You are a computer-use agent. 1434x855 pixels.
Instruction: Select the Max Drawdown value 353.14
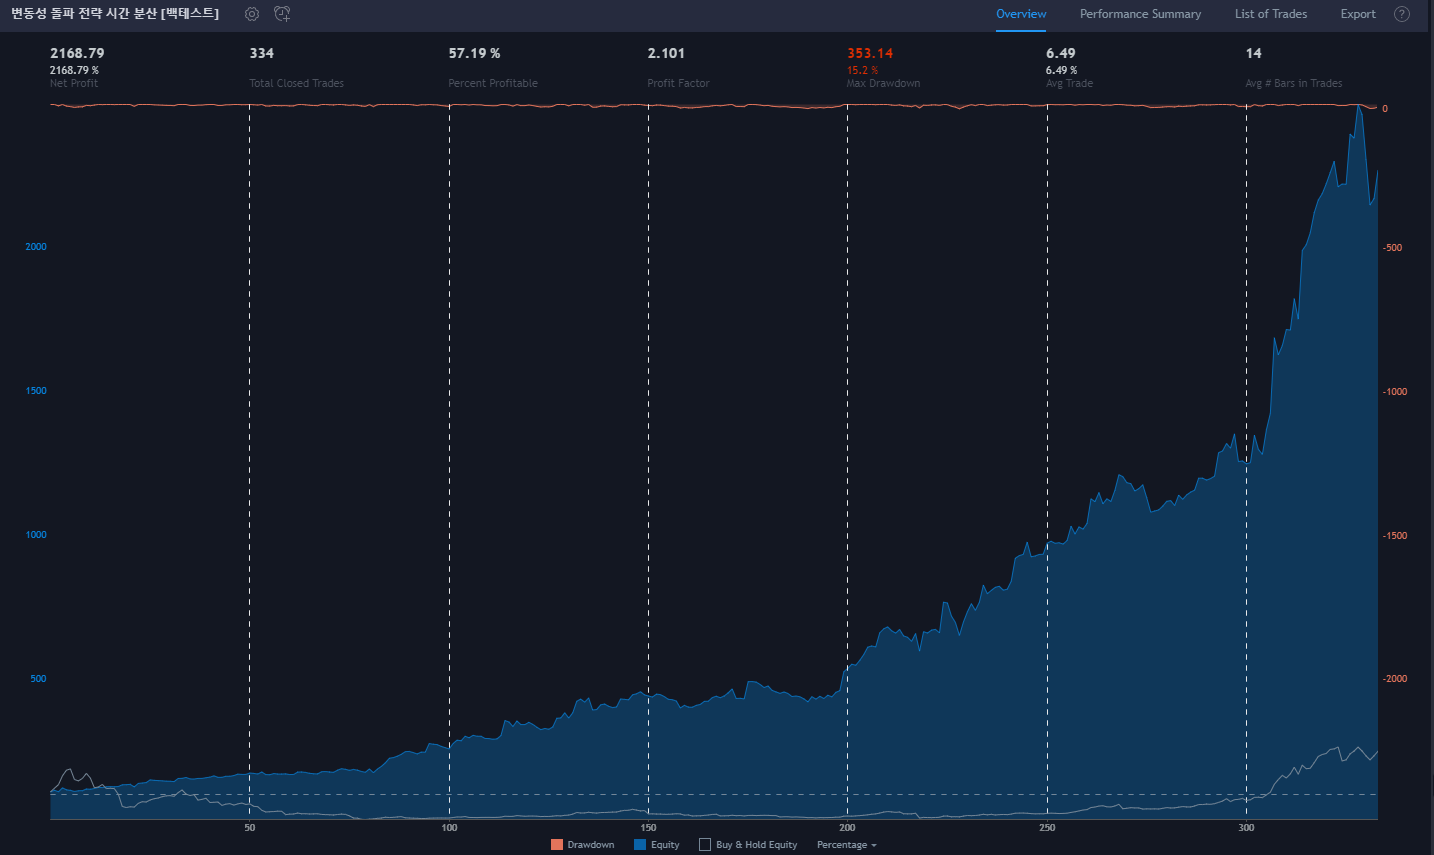pos(870,53)
